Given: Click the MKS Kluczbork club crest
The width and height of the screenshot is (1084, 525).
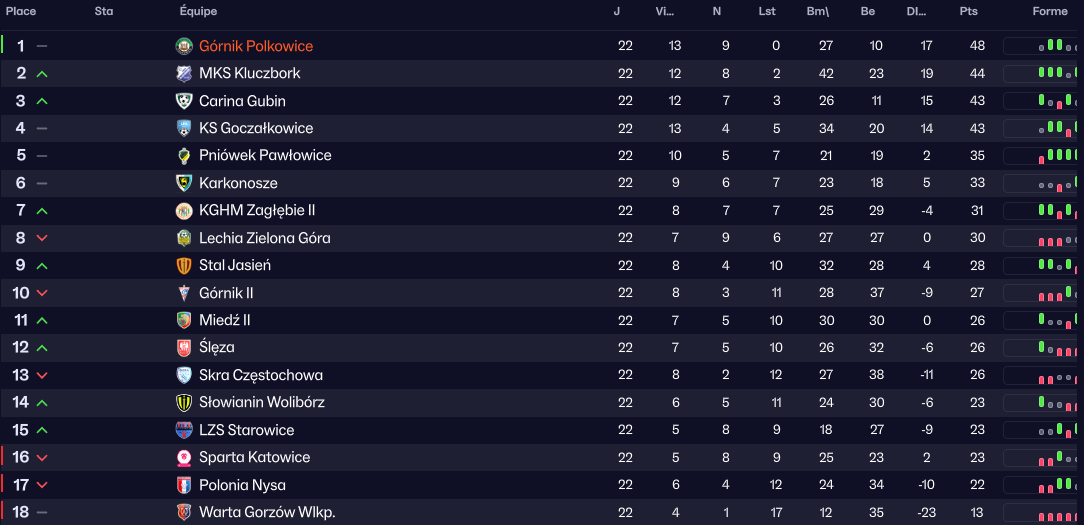Looking at the screenshot, I should pyautogui.click(x=184, y=73).
